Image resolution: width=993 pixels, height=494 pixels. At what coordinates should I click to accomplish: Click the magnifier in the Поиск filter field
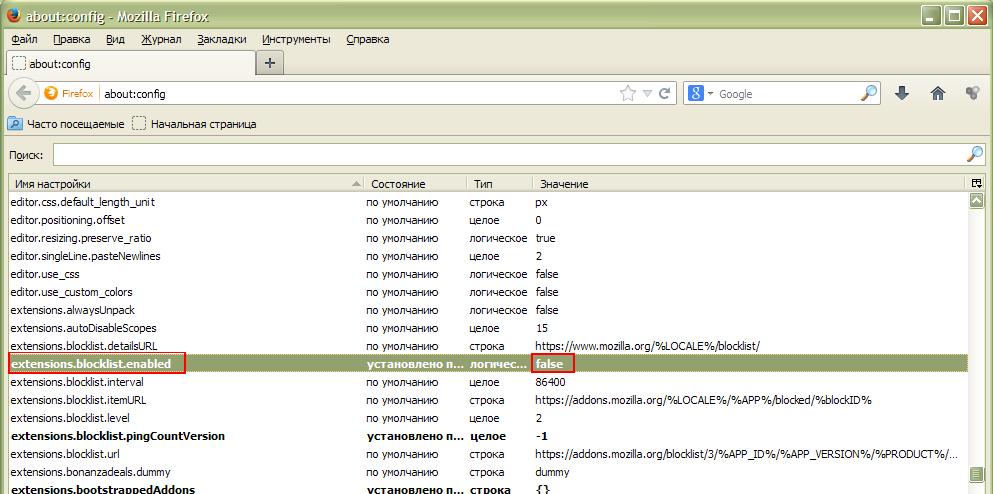[975, 154]
